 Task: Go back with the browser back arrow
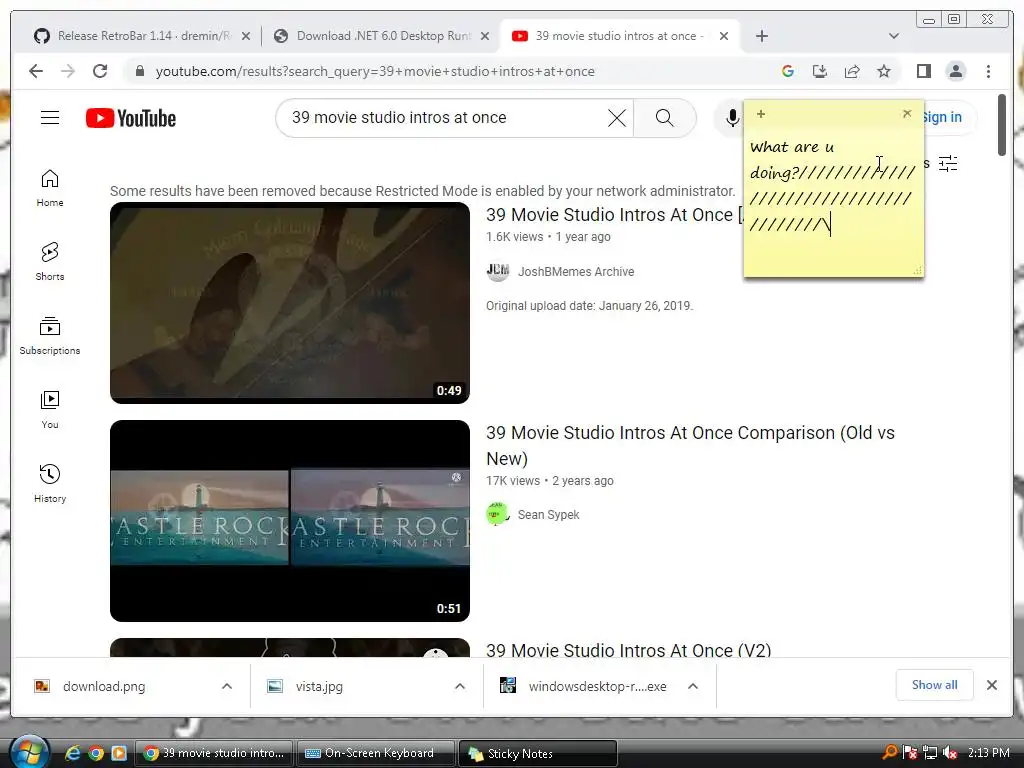point(36,71)
